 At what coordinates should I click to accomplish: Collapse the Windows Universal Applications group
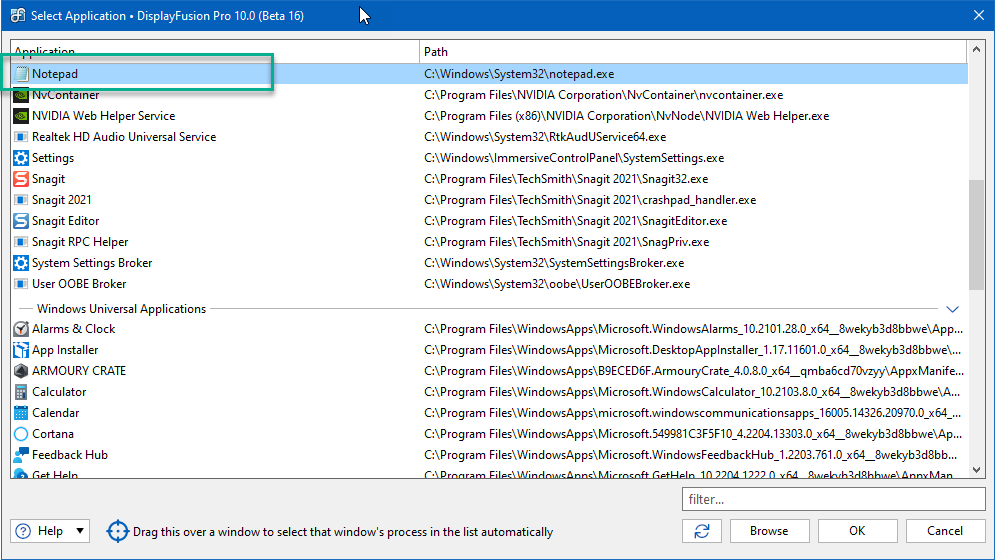(x=952, y=309)
